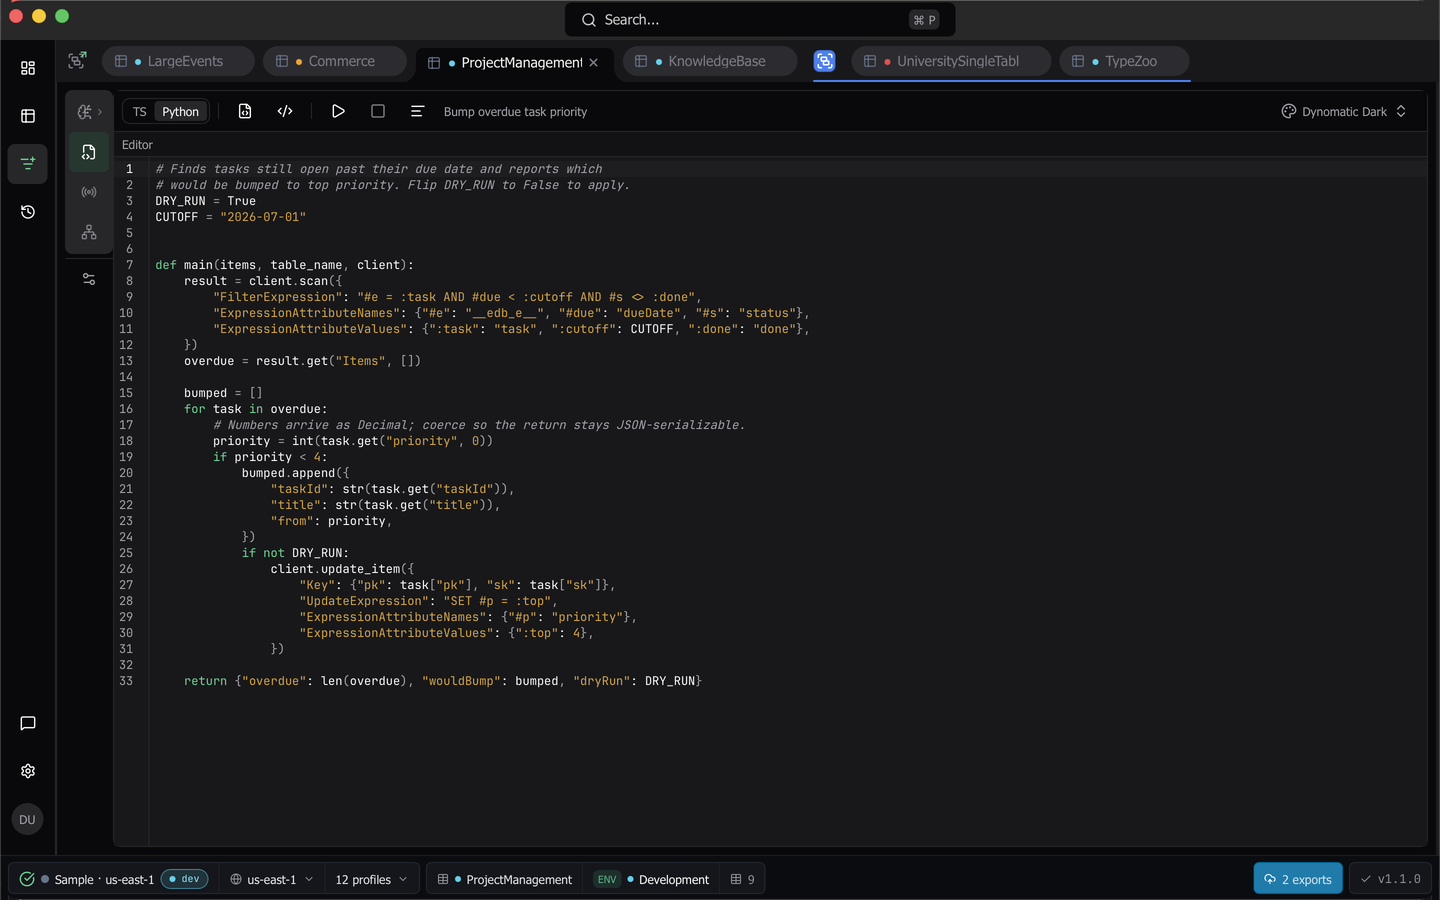Switch language to Python
Viewport: 1440px width, 900px height.
[181, 112]
